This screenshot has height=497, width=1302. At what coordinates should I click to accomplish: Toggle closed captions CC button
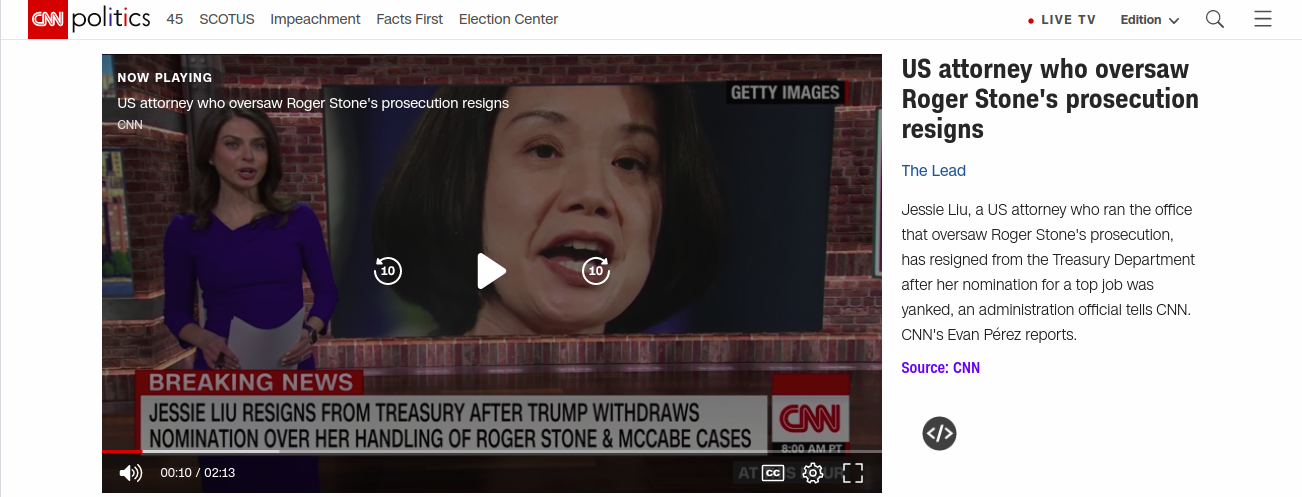coord(773,473)
